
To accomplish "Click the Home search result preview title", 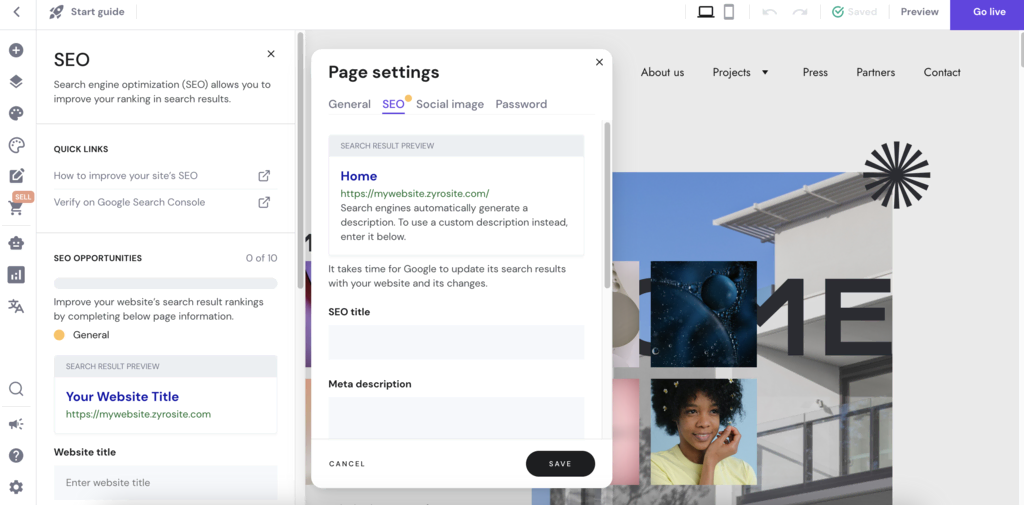I will tap(359, 176).
